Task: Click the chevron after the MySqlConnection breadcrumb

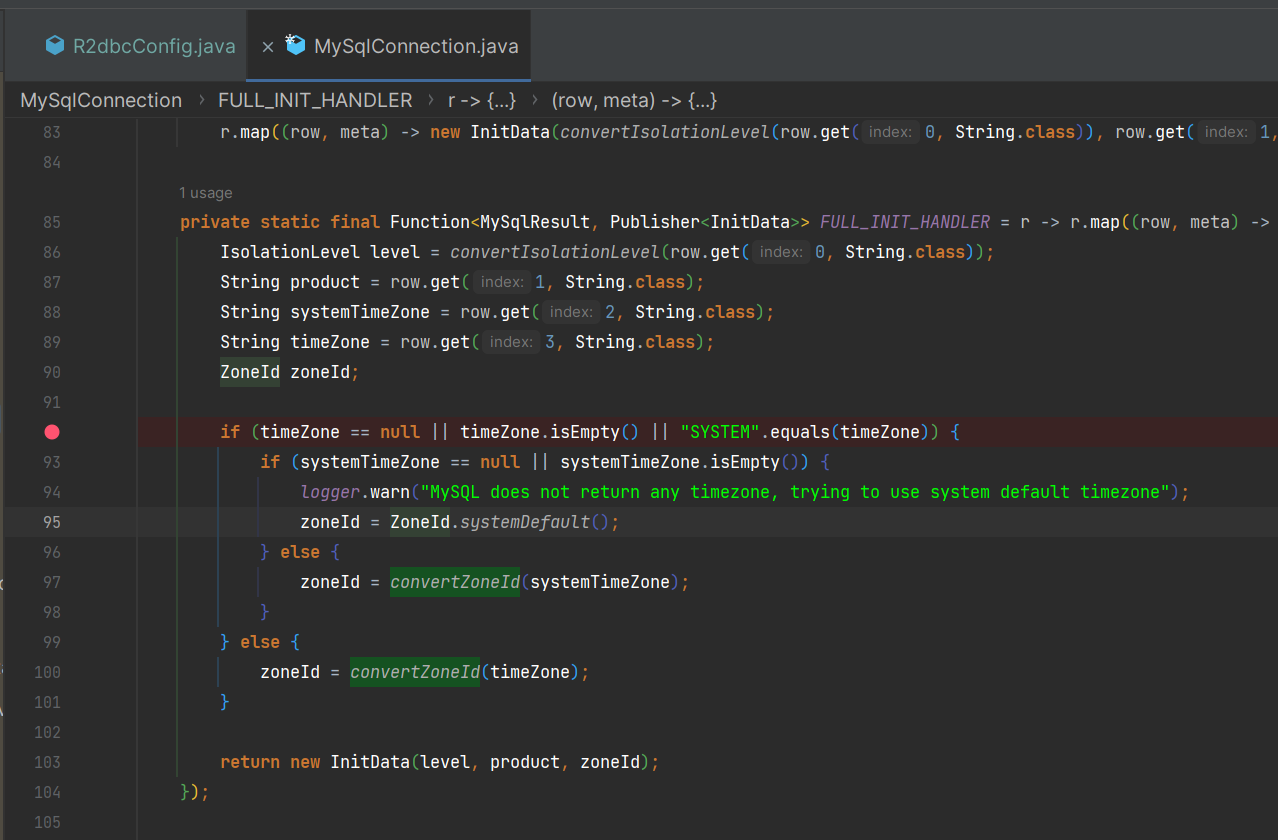Action: (199, 101)
